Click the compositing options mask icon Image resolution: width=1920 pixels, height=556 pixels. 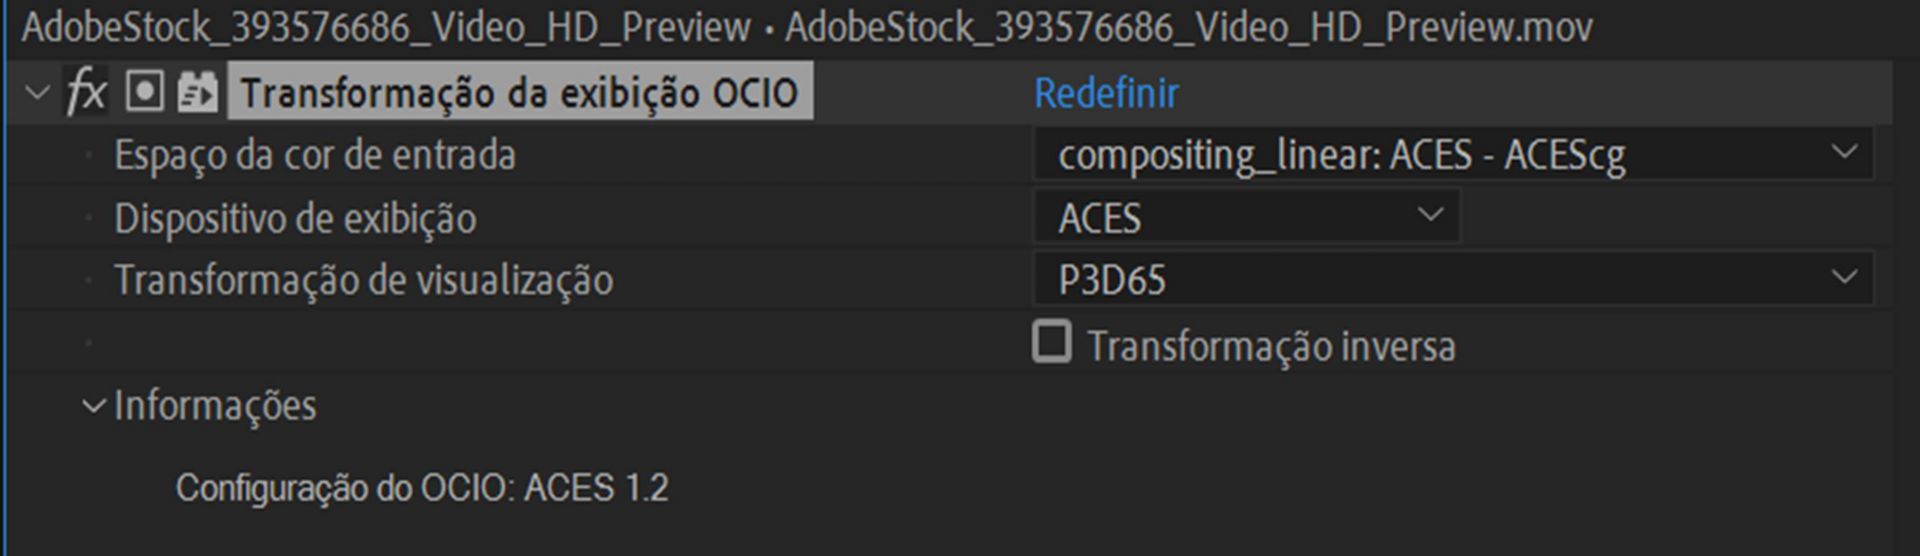[144, 93]
